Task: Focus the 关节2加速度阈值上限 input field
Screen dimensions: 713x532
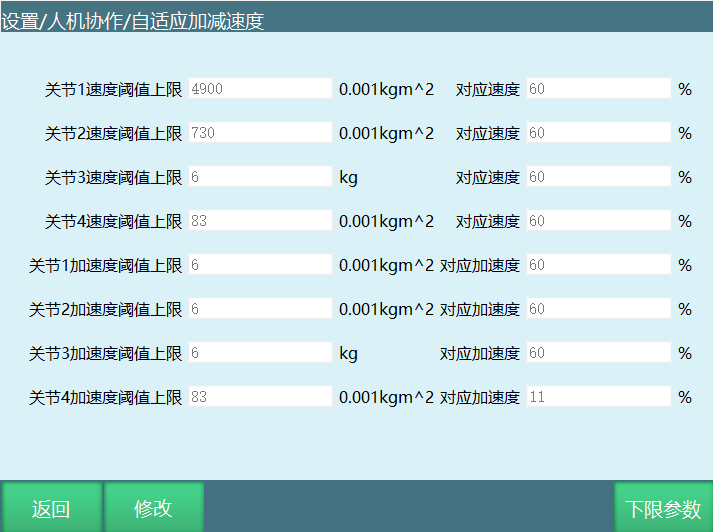Action: [x=260, y=309]
